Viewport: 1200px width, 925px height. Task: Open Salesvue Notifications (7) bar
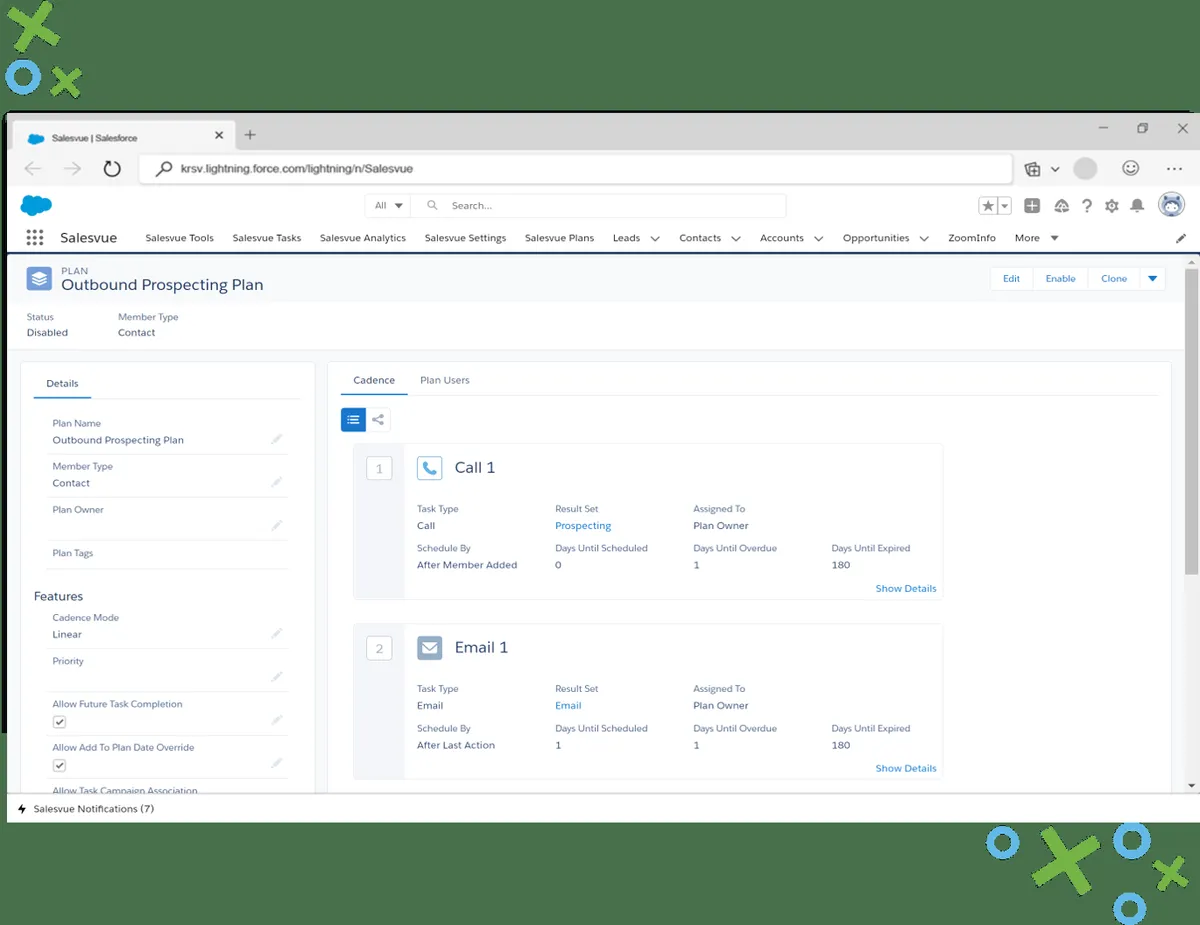click(86, 808)
